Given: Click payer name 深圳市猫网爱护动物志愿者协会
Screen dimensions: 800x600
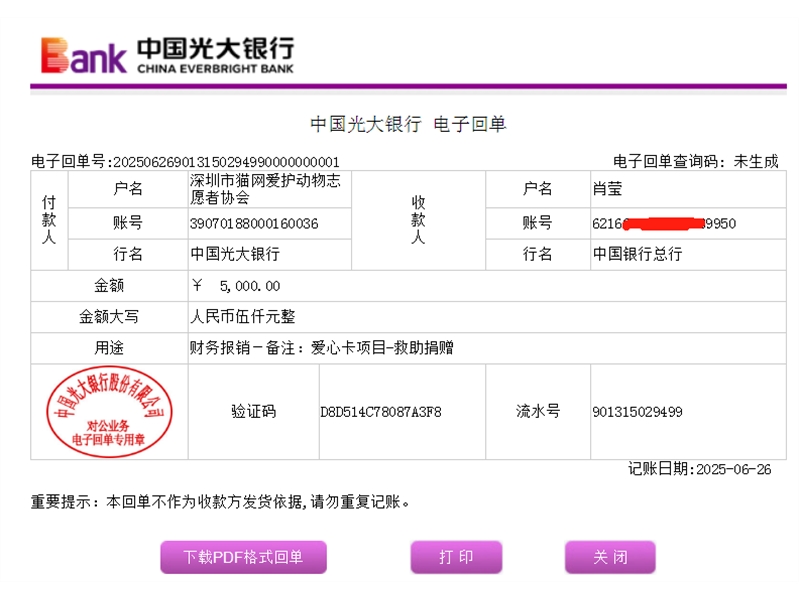Looking at the screenshot, I should [265, 189].
